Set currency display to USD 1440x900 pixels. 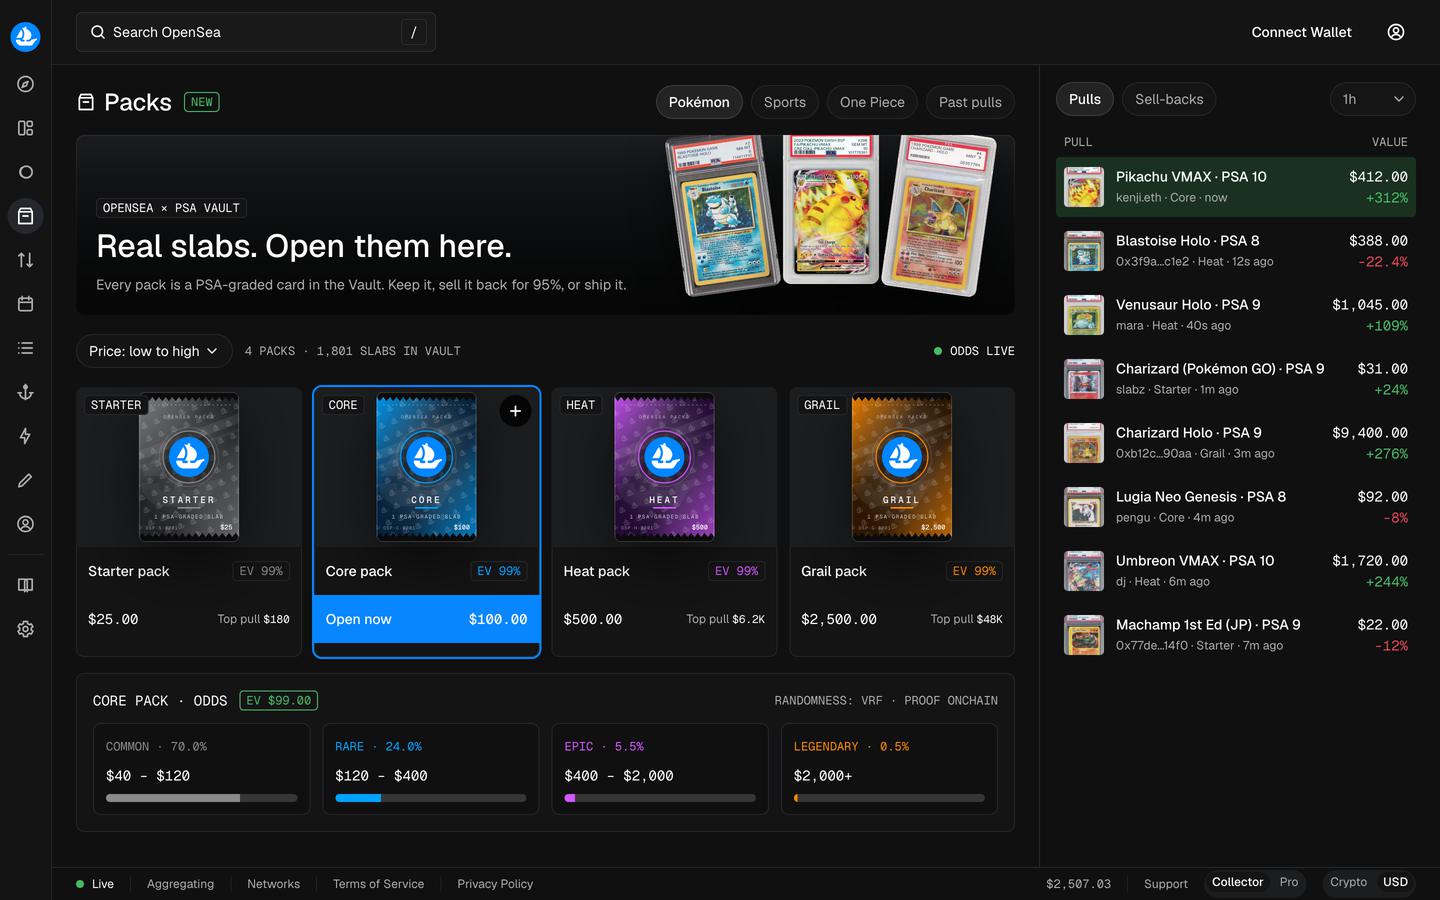(1395, 882)
